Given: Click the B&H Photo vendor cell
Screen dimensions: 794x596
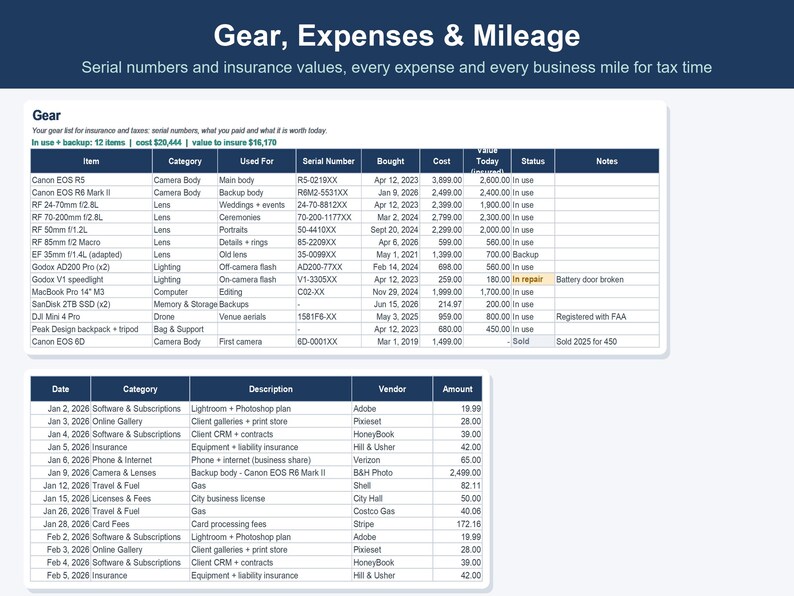Looking at the screenshot, I should (x=392, y=472).
